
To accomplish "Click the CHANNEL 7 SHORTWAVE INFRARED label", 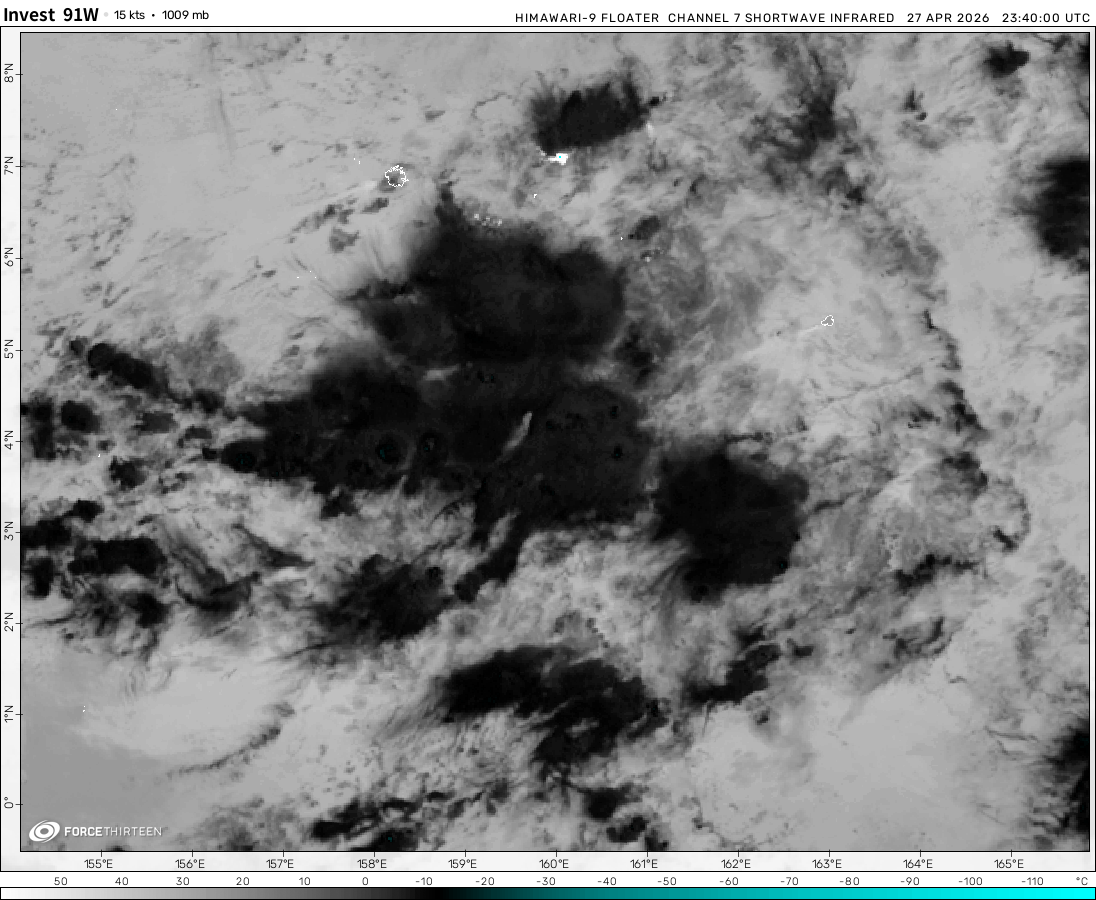I will [781, 18].
